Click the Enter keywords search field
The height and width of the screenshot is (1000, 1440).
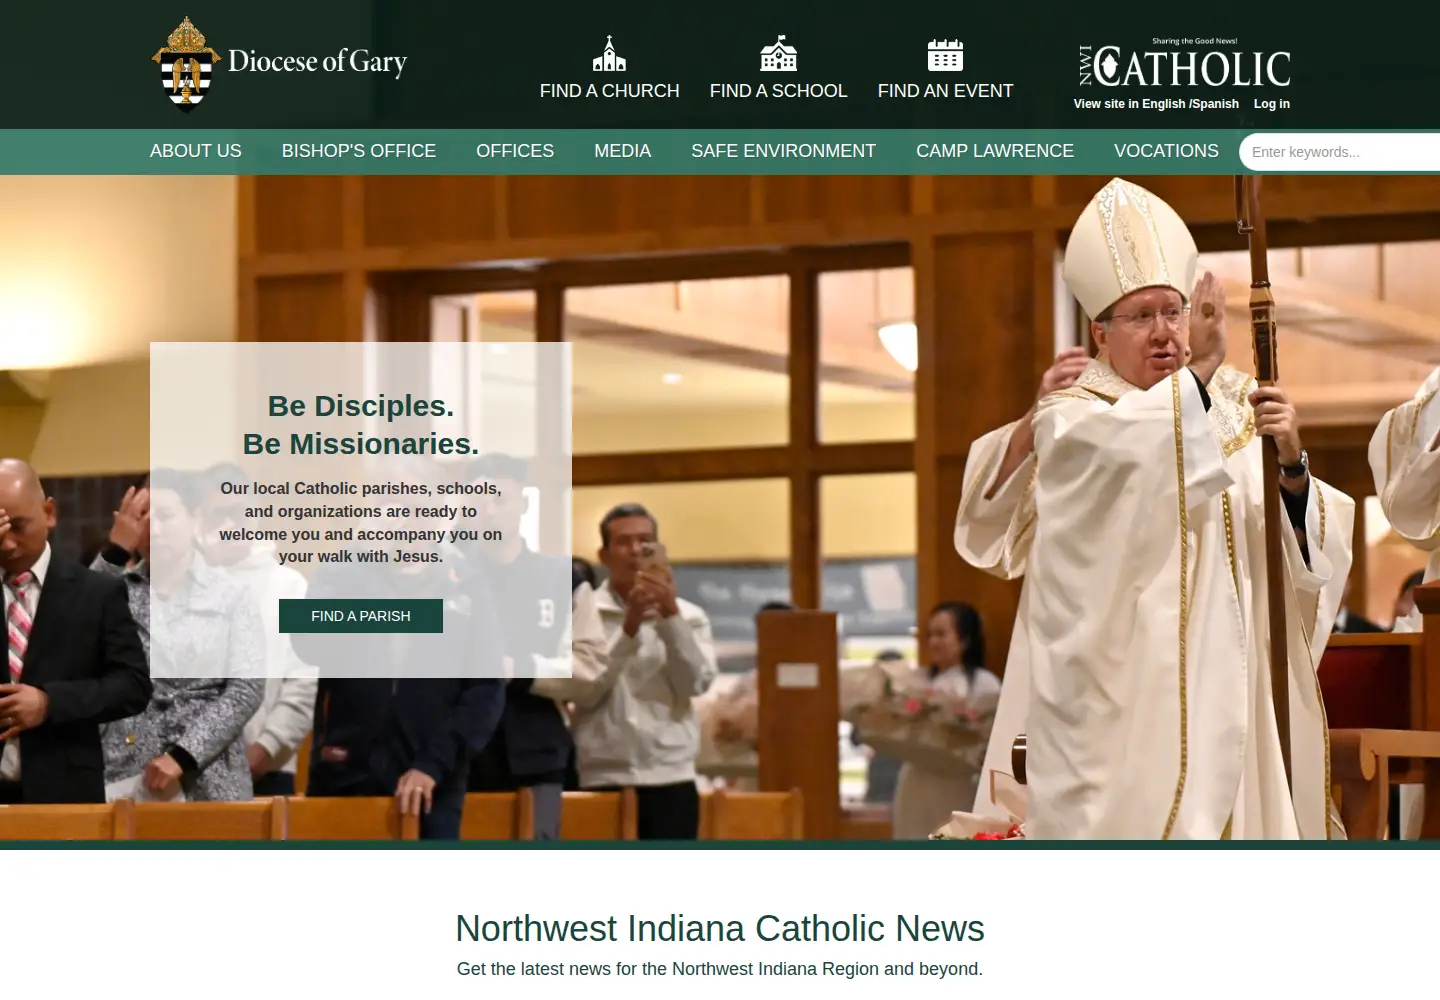pyautogui.click(x=1340, y=152)
